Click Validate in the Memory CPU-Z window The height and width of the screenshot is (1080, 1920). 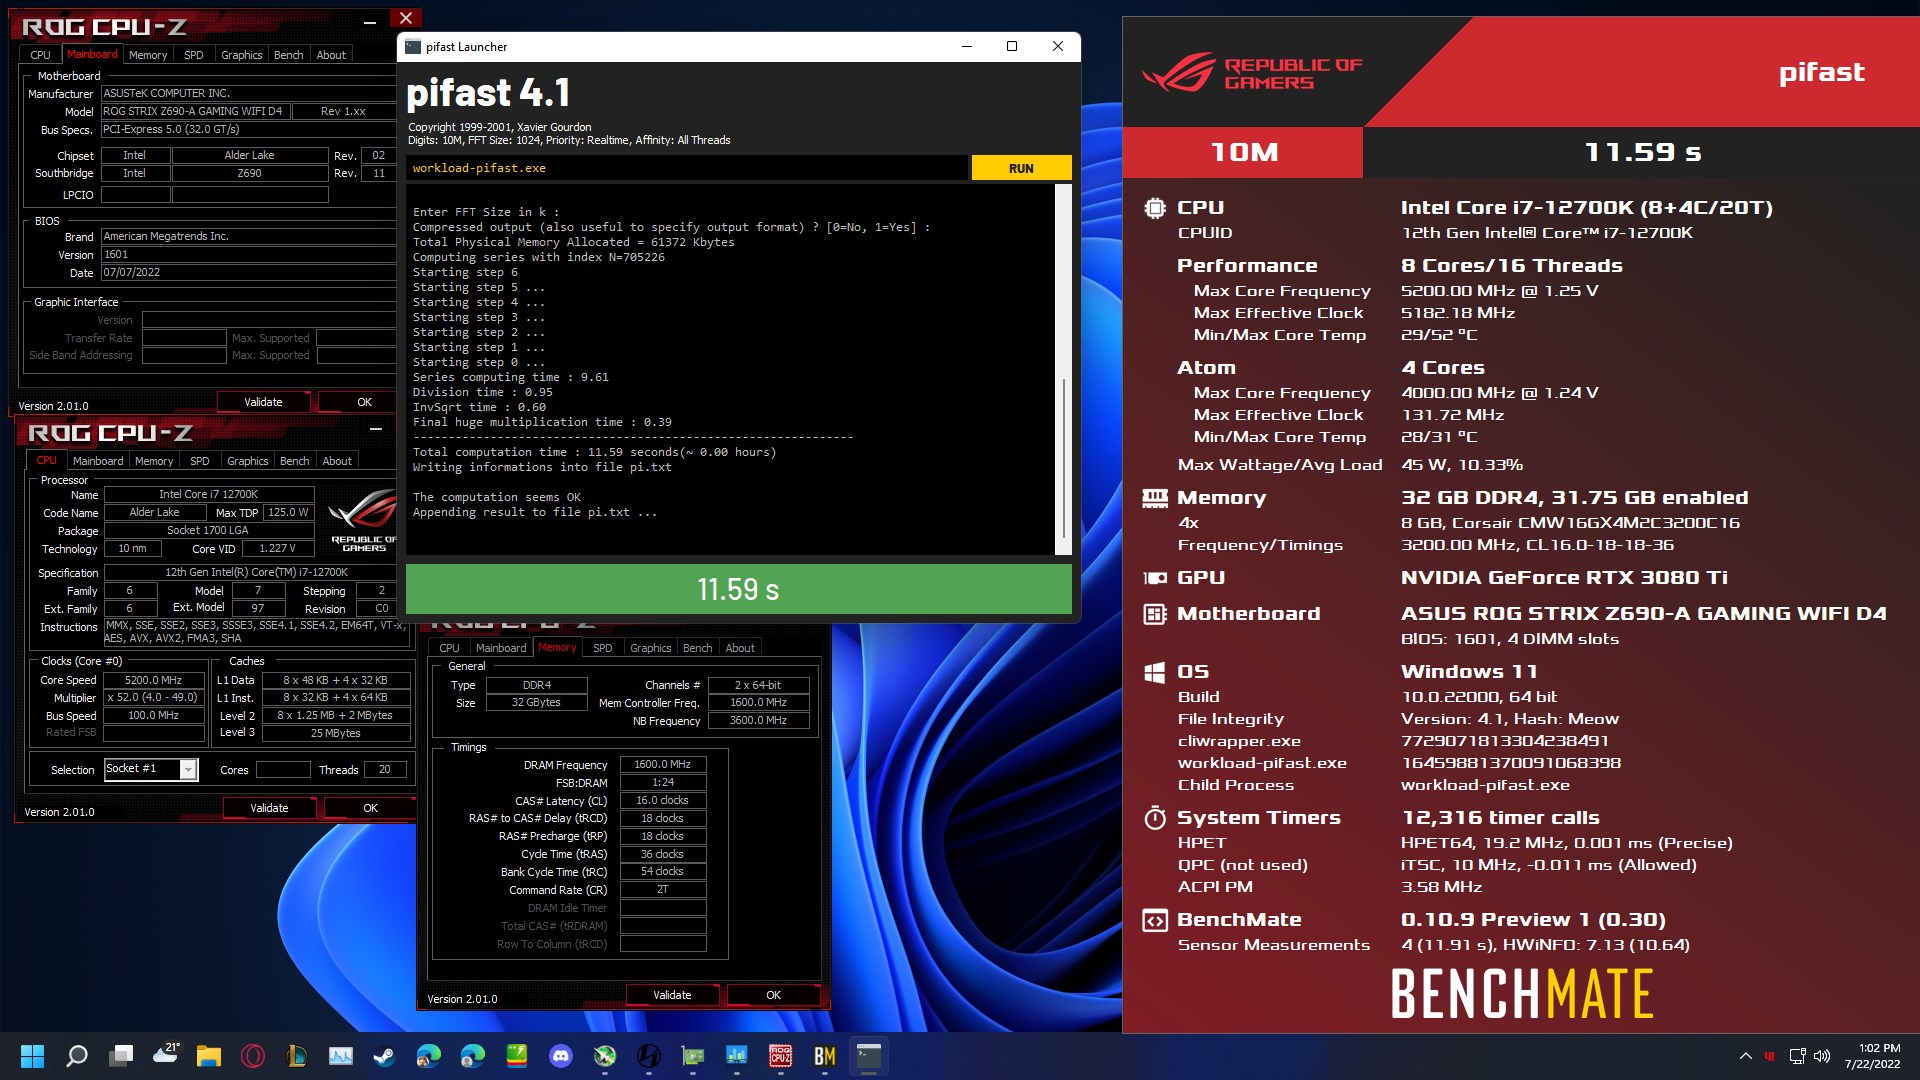click(x=672, y=995)
